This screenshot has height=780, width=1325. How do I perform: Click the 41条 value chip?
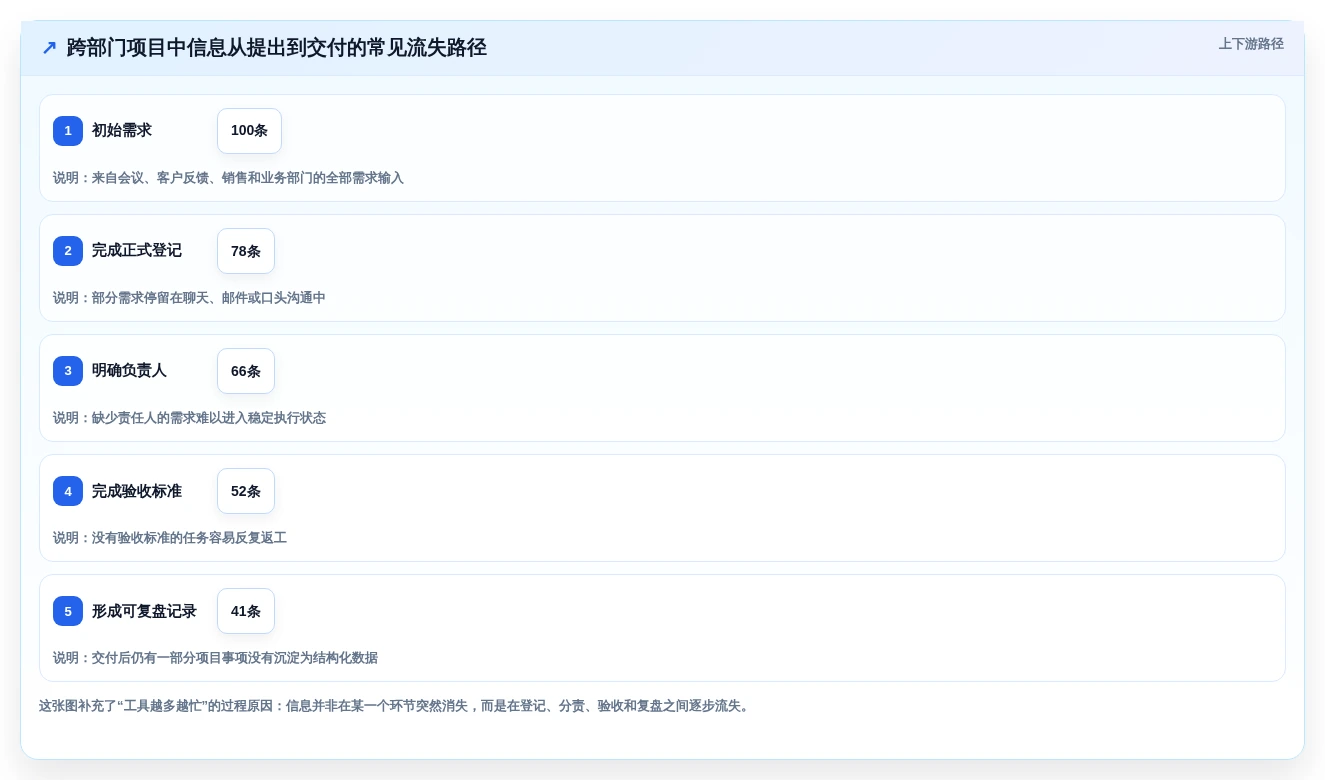click(x=246, y=611)
